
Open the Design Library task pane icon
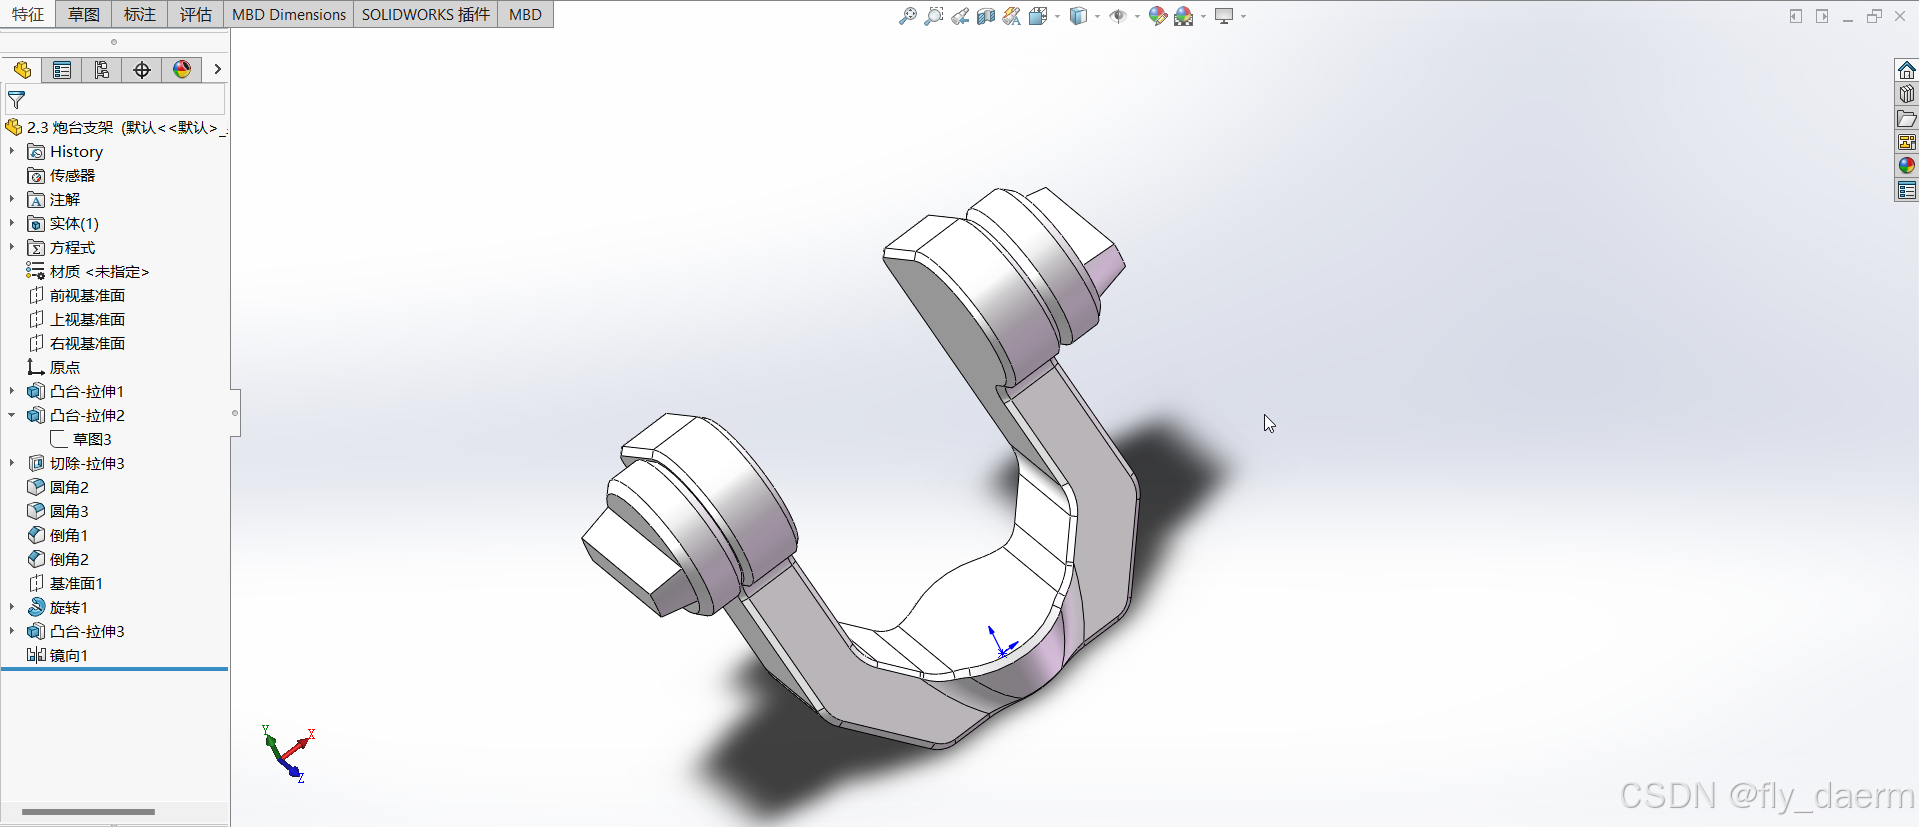pyautogui.click(x=1907, y=94)
